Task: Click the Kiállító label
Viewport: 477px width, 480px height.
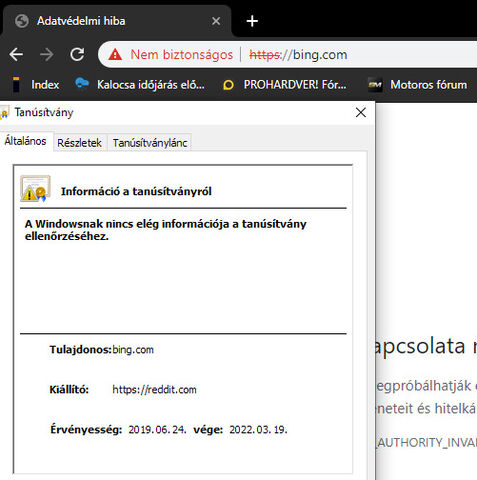Action: (69, 389)
